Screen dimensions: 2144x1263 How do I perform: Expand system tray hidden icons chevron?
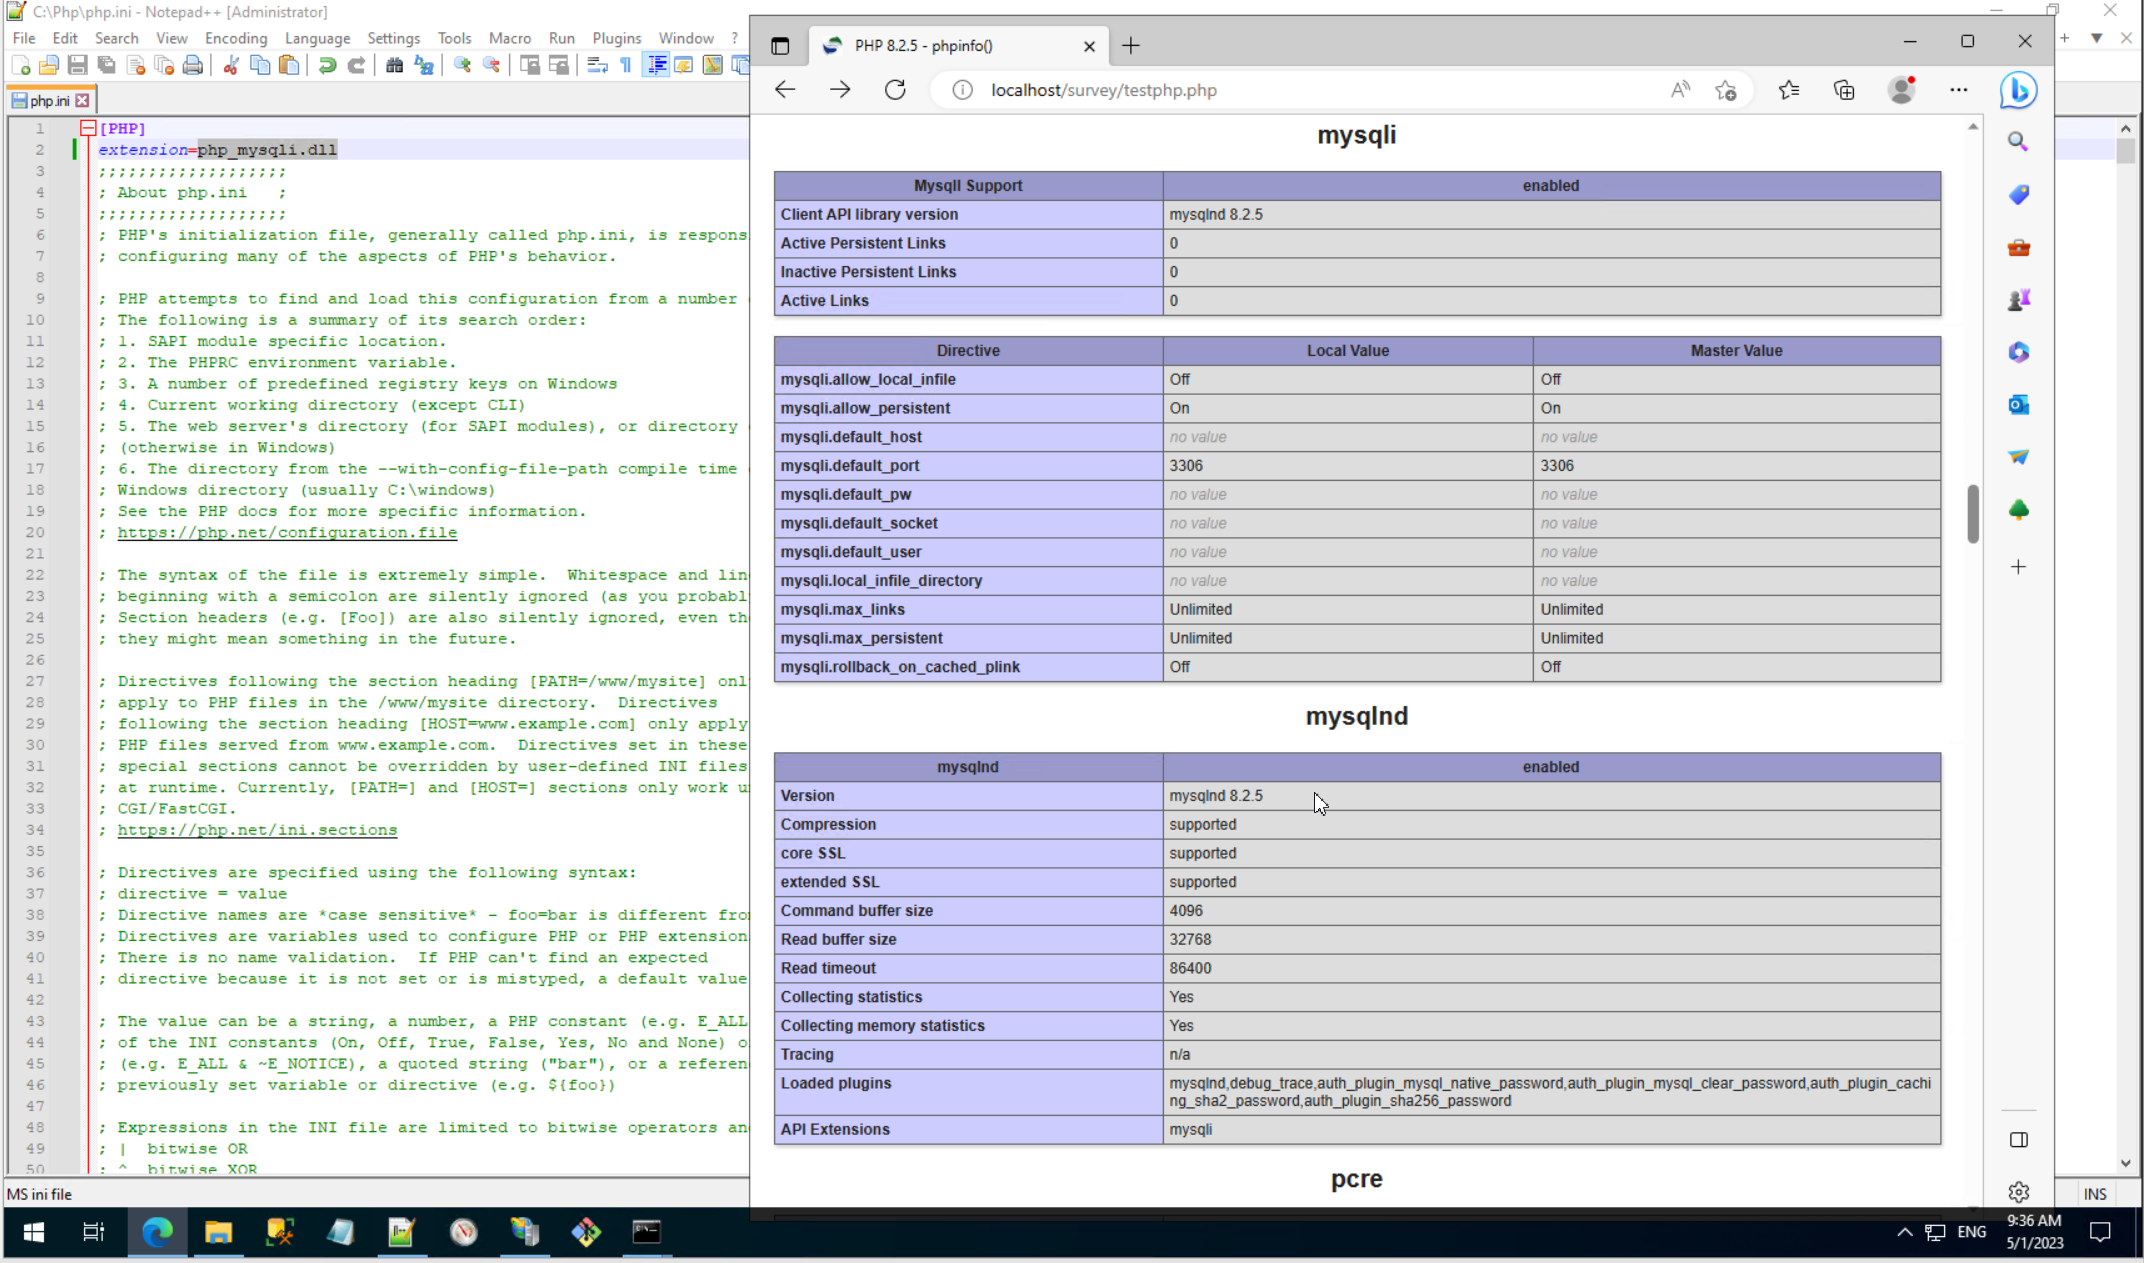point(1904,1232)
